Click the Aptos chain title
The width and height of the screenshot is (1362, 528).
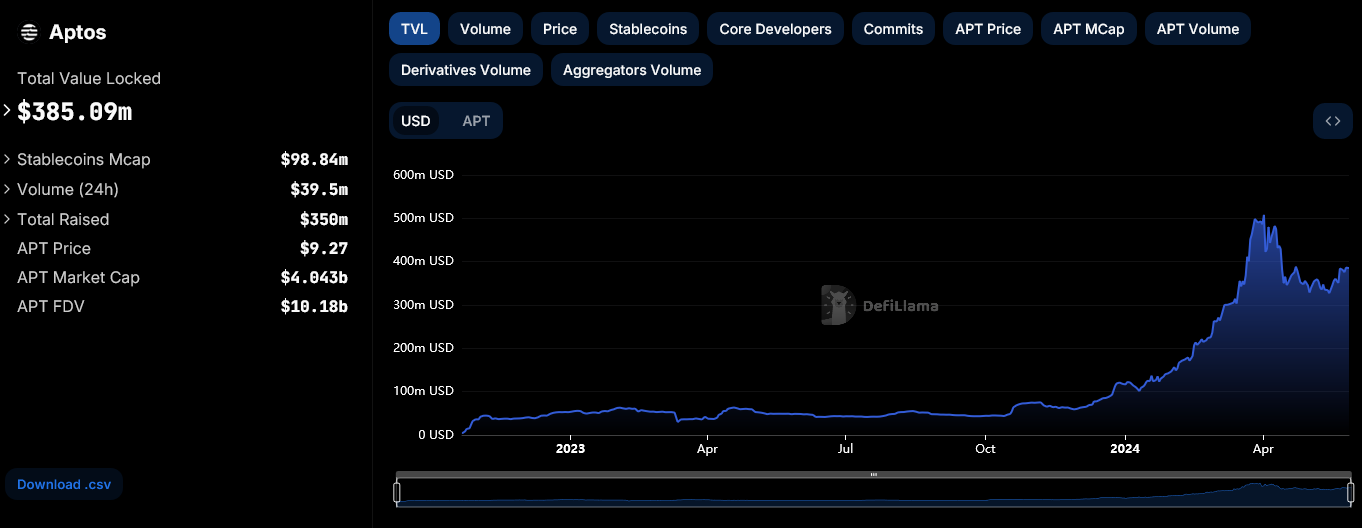(77, 32)
